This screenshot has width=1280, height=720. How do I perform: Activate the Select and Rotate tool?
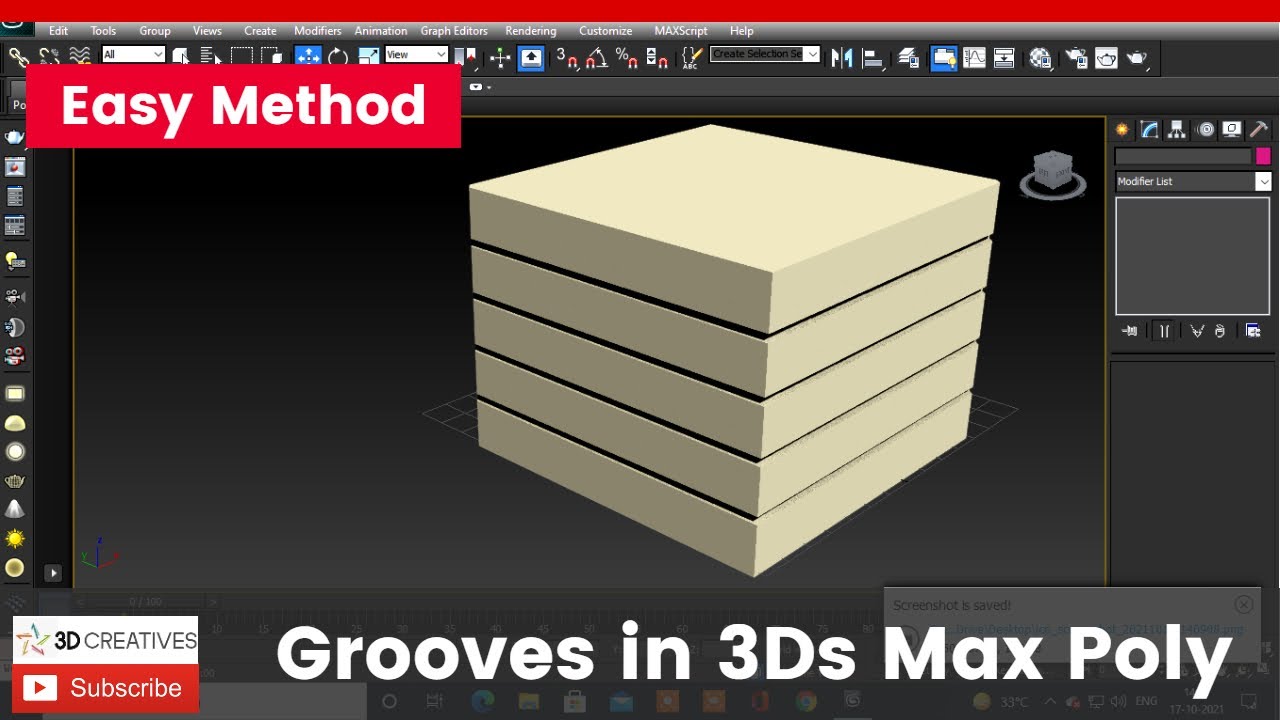[x=338, y=57]
